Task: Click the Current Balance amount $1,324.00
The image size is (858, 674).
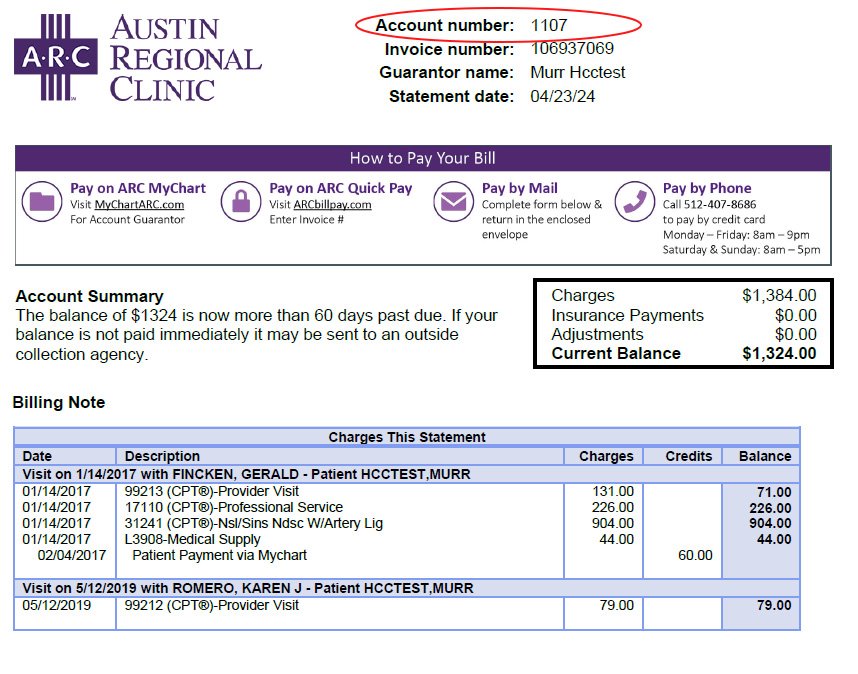Action: (x=781, y=353)
